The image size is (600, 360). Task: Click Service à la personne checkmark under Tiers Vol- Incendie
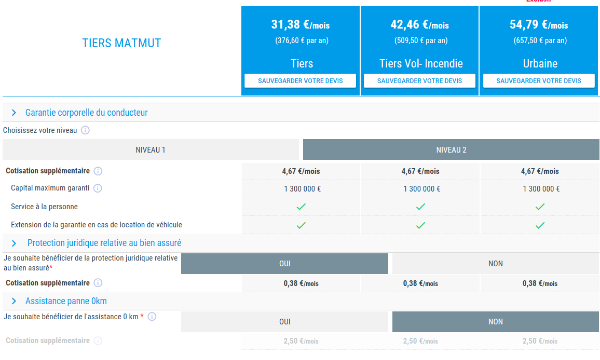[421, 207]
